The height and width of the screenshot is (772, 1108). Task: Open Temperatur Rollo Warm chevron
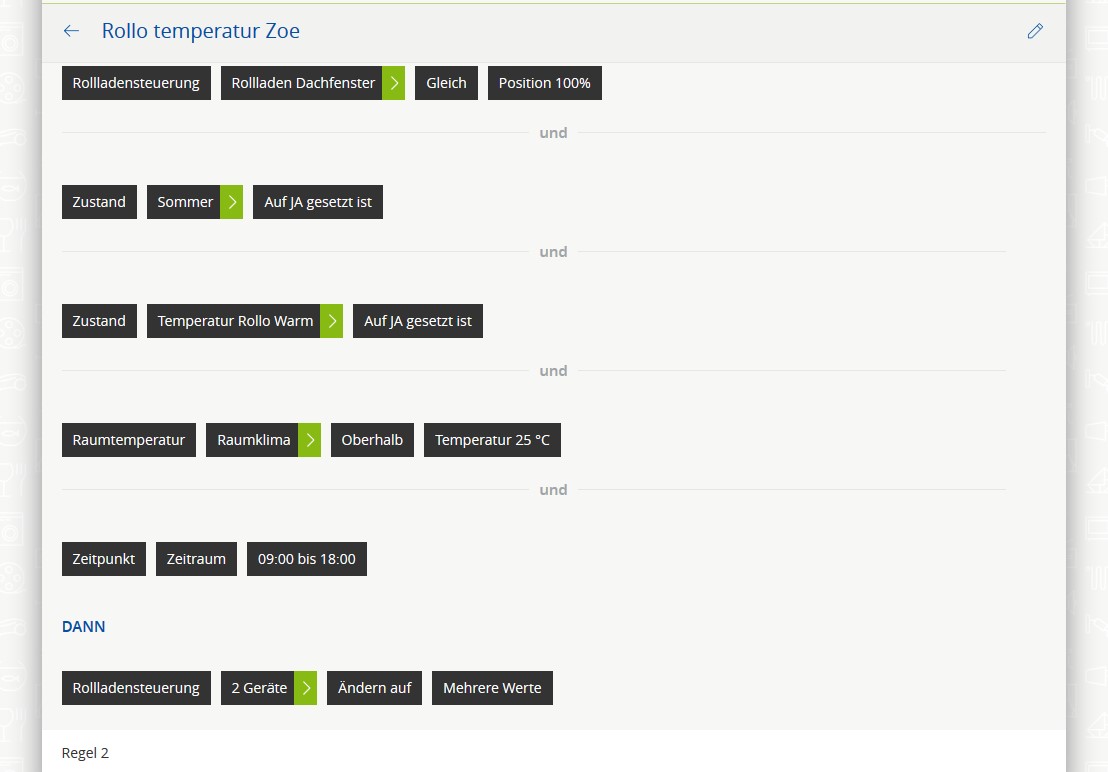pyautogui.click(x=332, y=321)
